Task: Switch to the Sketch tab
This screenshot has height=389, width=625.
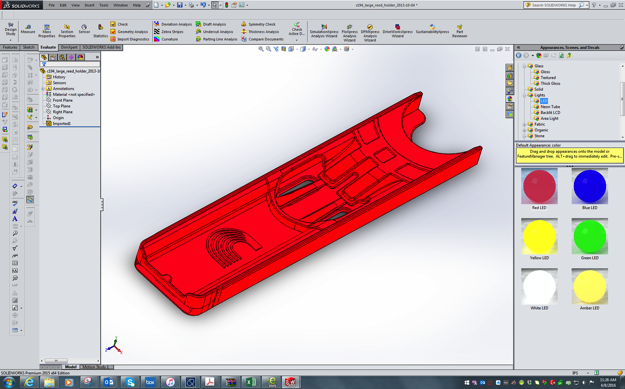Action: (x=28, y=47)
